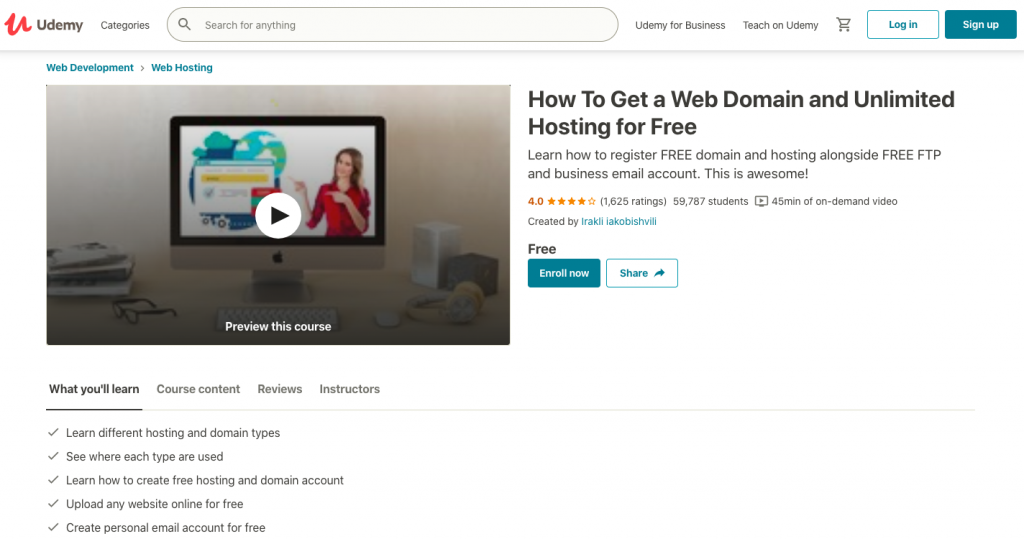Click the (1,625 ratings) text
The width and height of the screenshot is (1024, 539).
pyautogui.click(x=633, y=201)
